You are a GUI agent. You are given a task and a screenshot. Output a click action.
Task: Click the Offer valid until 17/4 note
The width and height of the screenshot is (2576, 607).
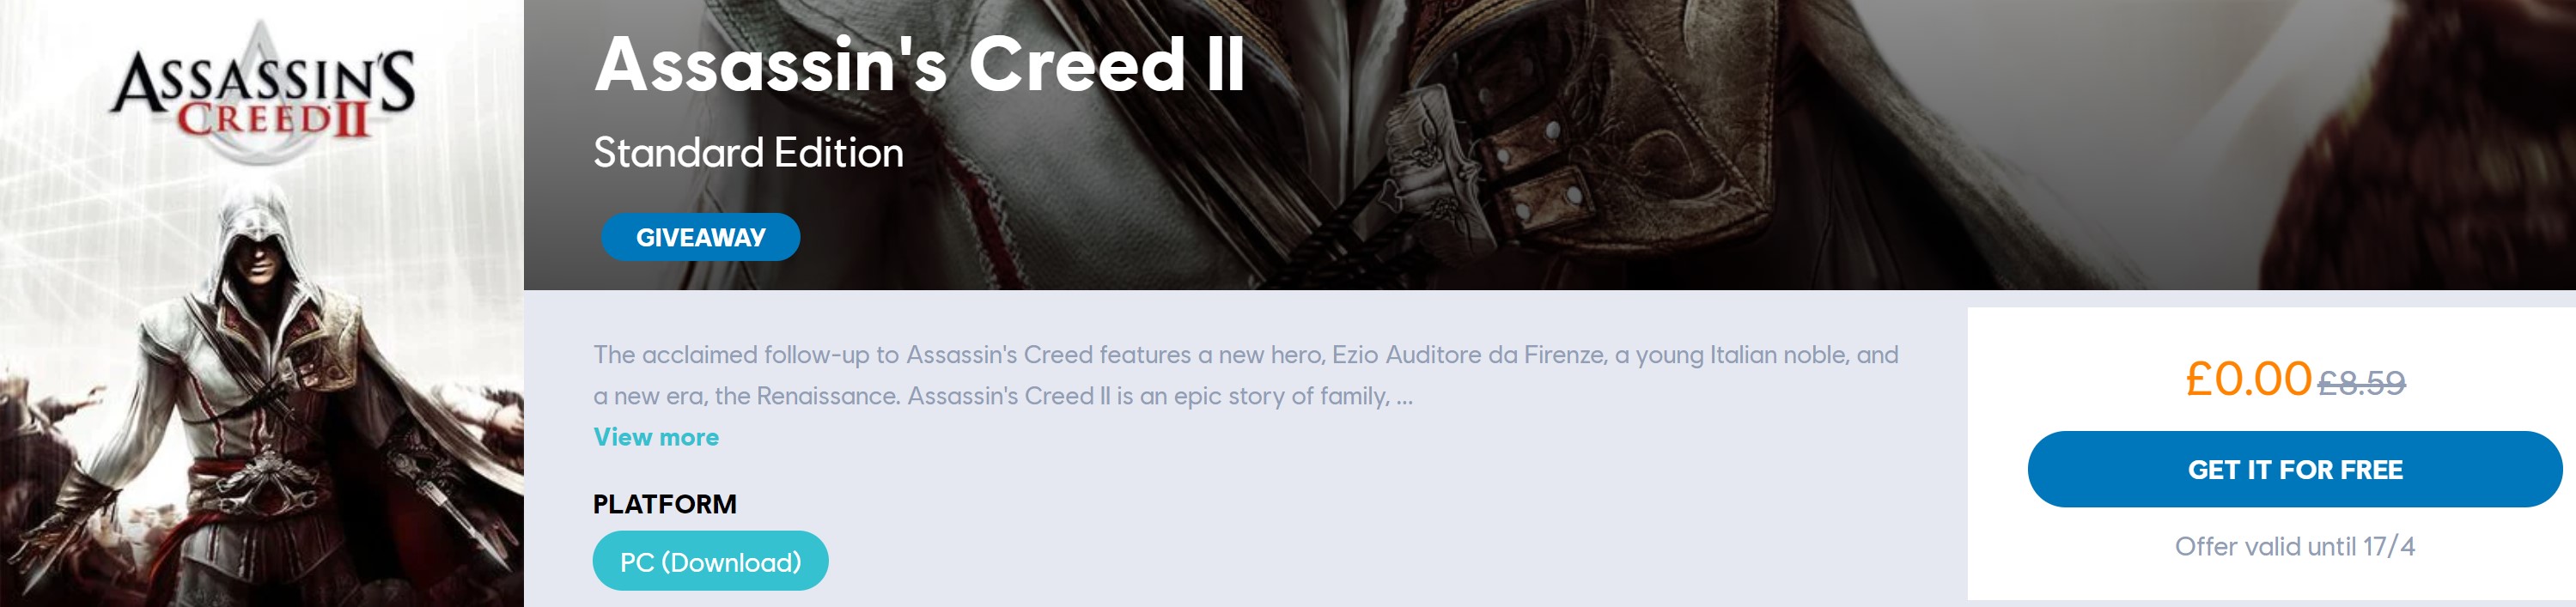2294,546
